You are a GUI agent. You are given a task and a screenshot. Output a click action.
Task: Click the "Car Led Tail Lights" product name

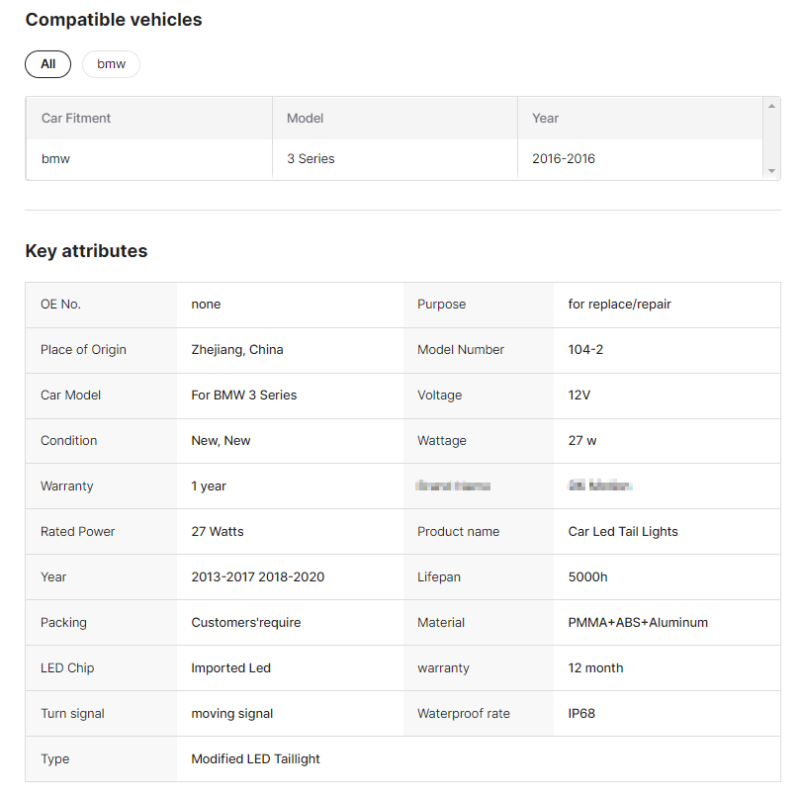click(622, 532)
